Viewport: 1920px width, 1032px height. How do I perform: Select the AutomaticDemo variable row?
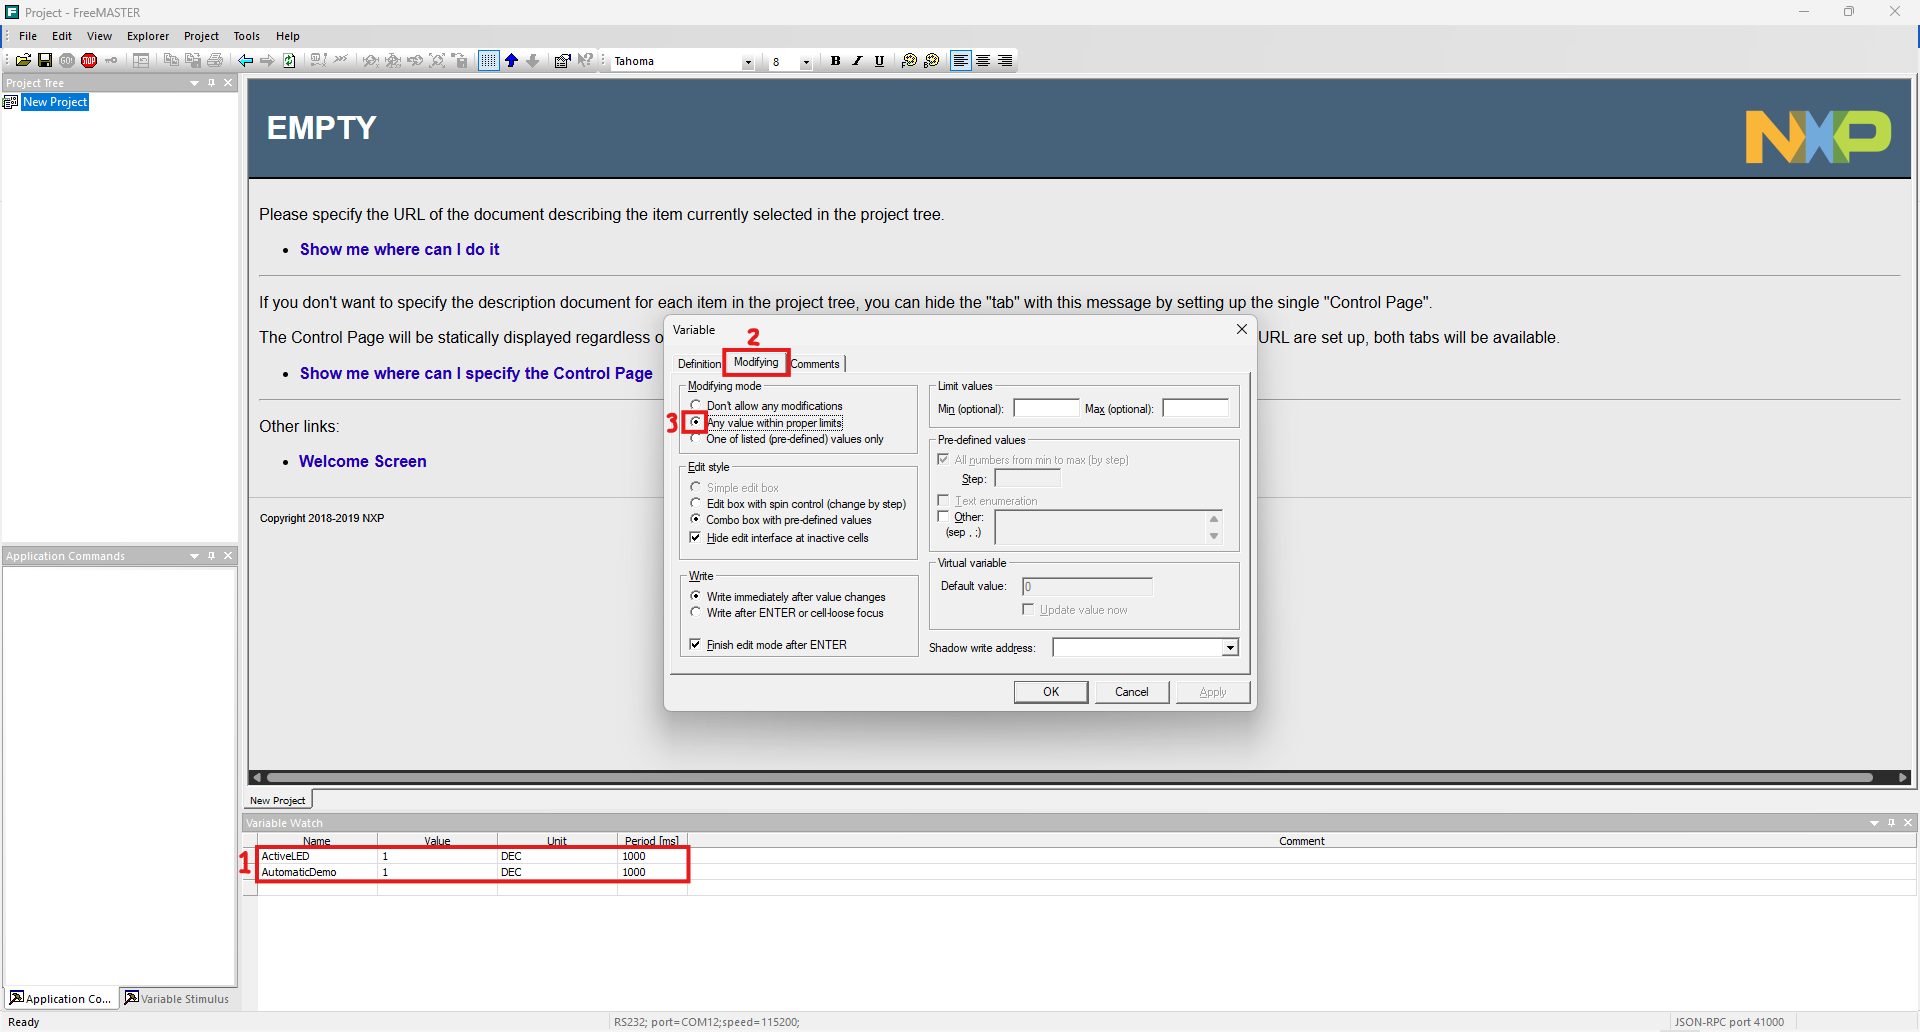(x=473, y=872)
